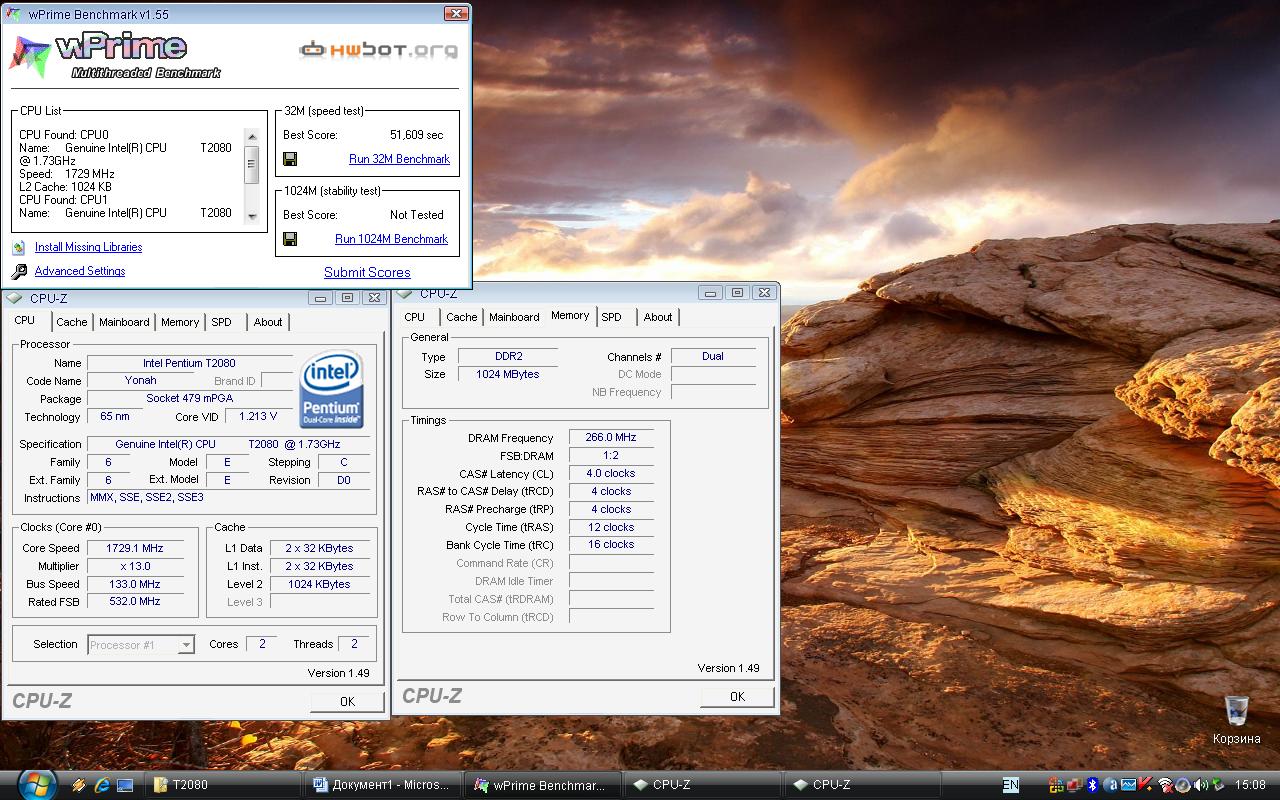
Task: Click the icon beside Install Missing Libraries
Action: pyautogui.click(x=19, y=248)
